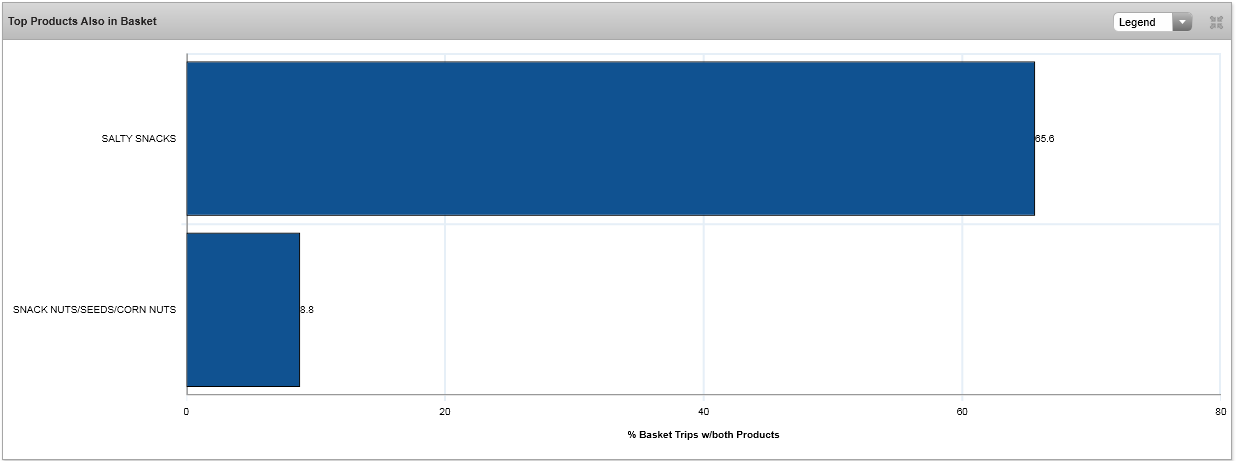
Task: Click the restore panel size icon
Action: coord(1217,22)
